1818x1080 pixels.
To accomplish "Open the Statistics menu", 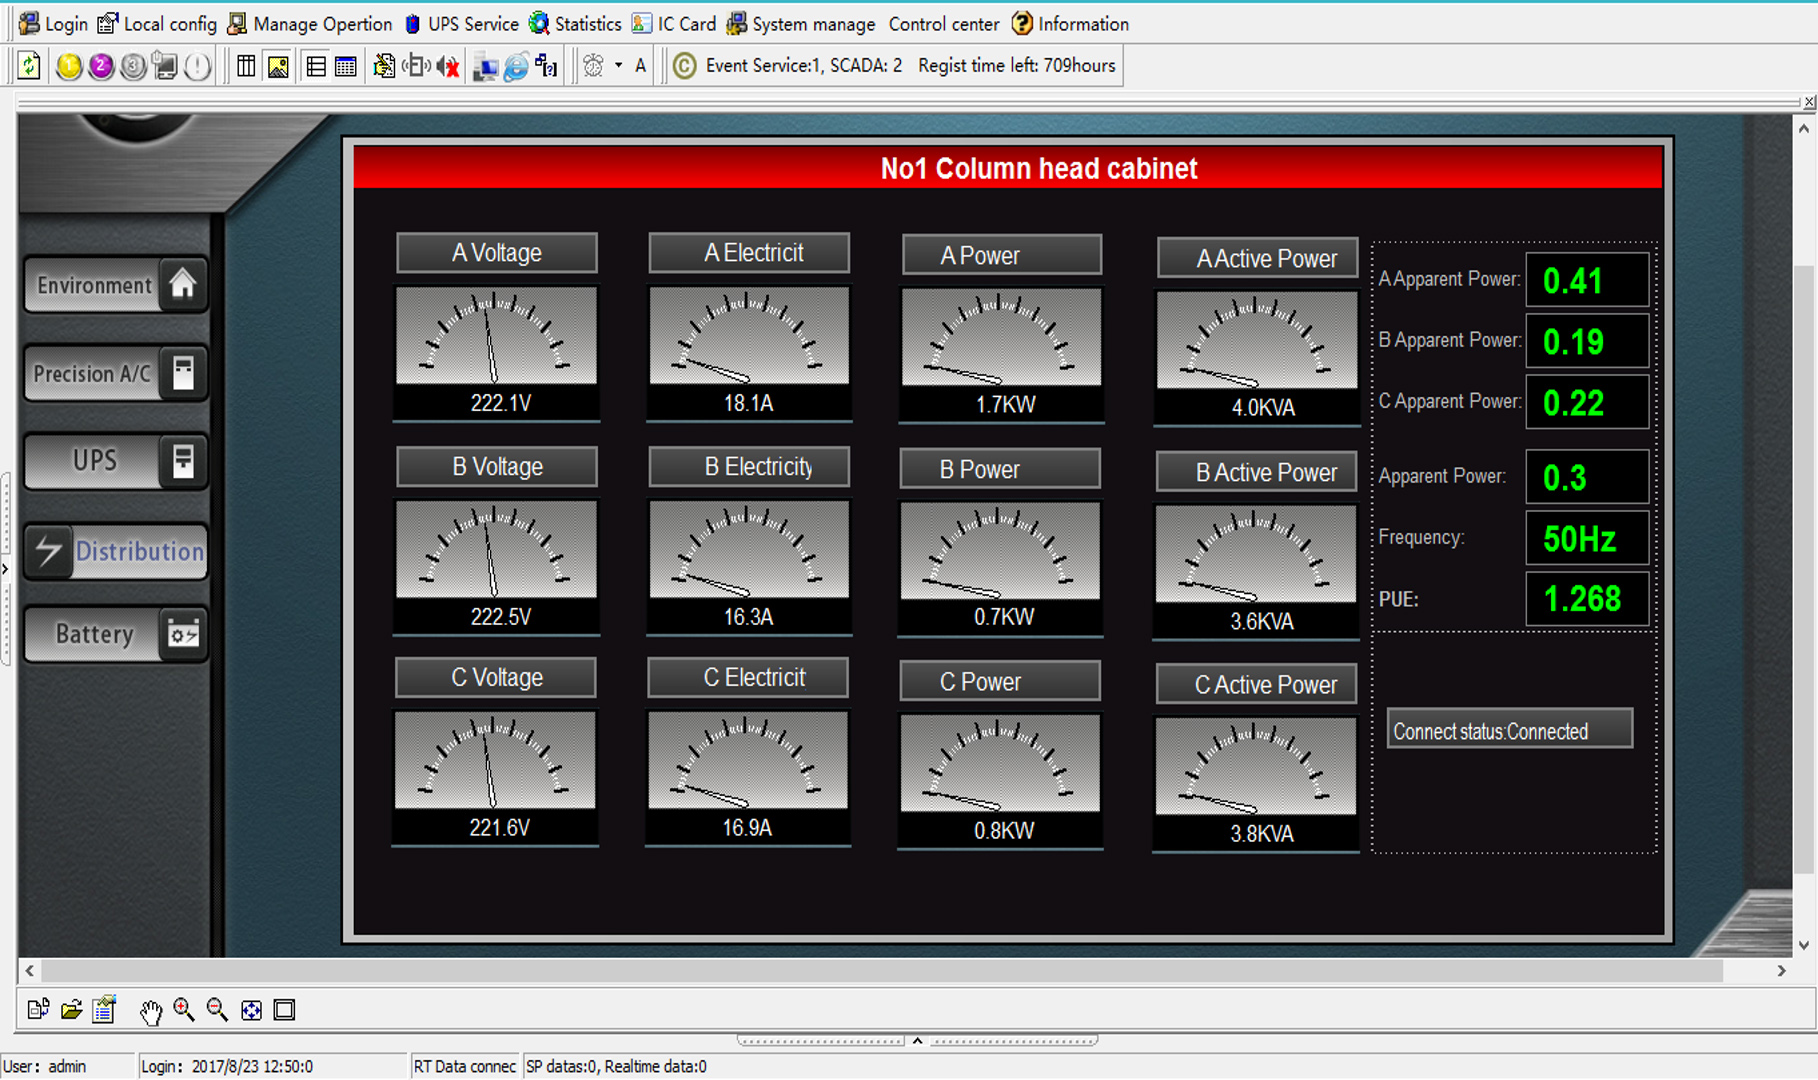I will [x=575, y=24].
